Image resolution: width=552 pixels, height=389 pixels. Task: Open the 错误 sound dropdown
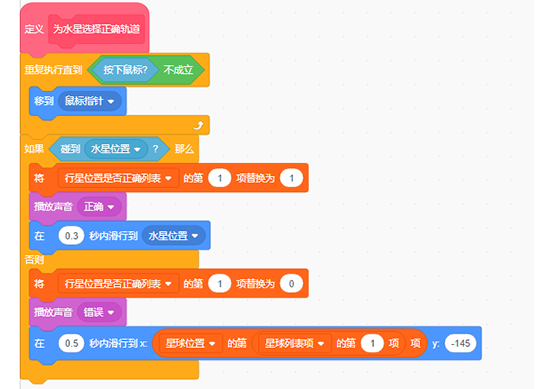pyautogui.click(x=99, y=312)
